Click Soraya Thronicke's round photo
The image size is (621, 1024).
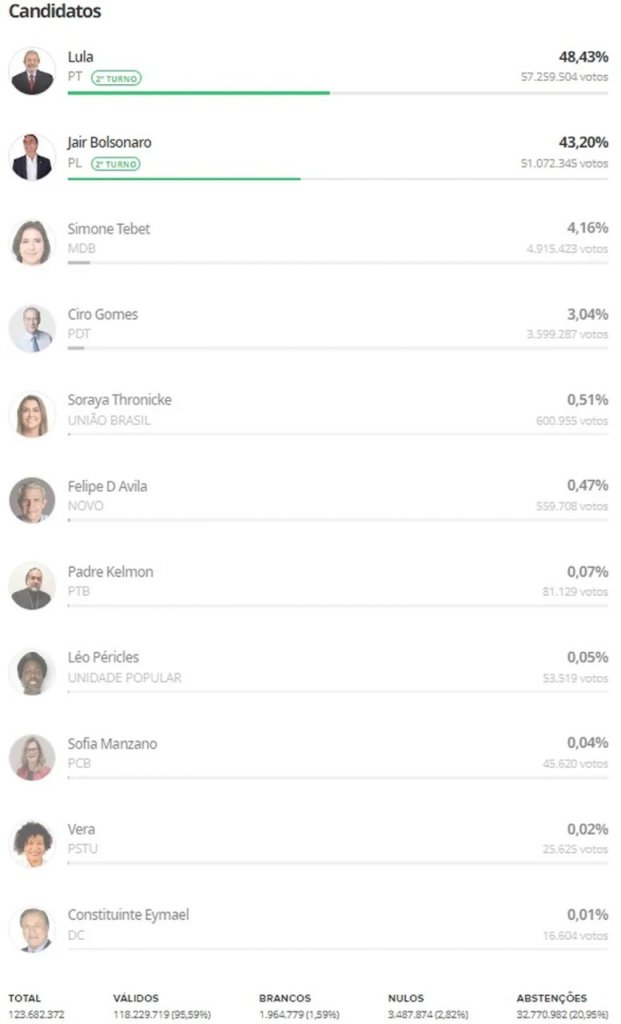(x=32, y=415)
